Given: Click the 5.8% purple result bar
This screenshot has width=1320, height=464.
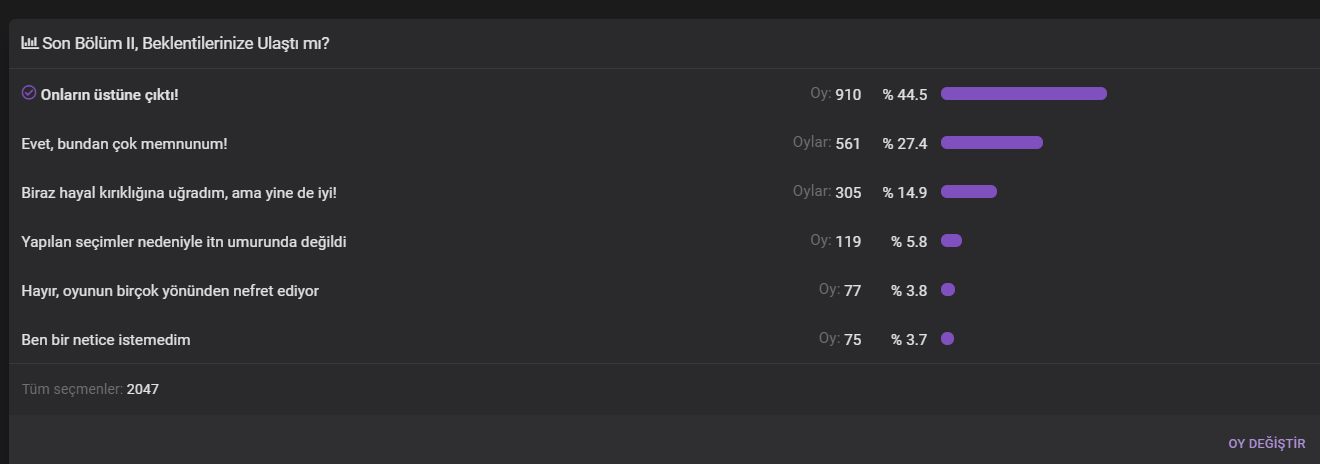Looking at the screenshot, I should point(951,241).
